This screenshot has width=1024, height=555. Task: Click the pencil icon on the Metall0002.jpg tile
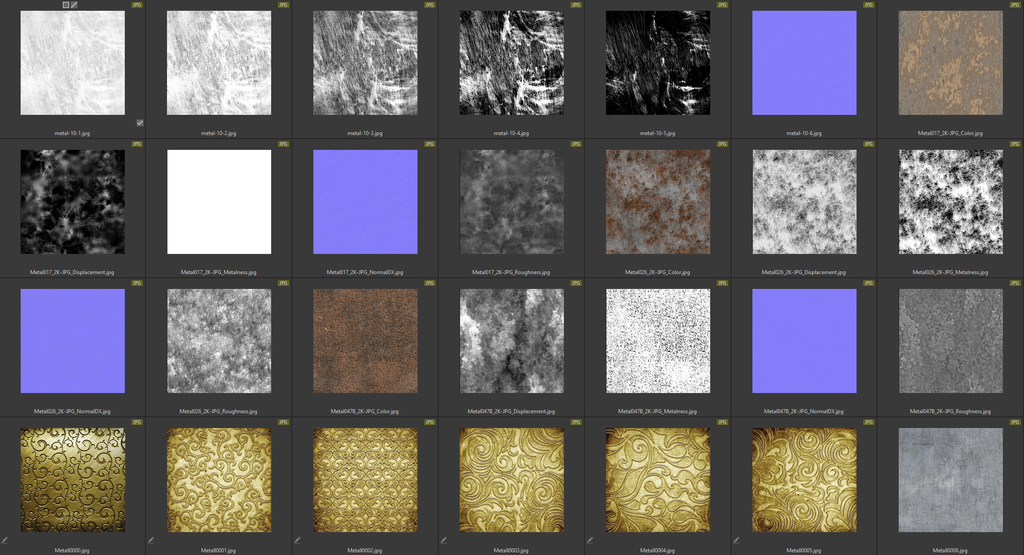point(297,540)
